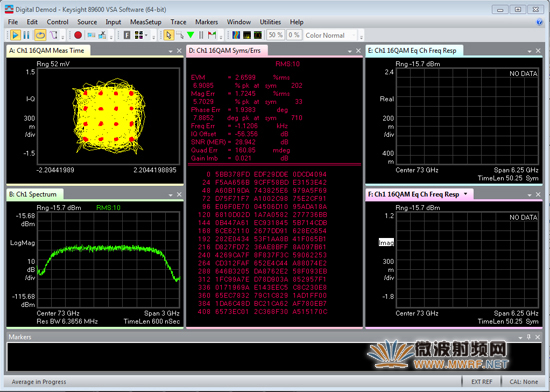Close trace B Spectrum window
The height and width of the screenshot is (392, 550).
[x=179, y=195]
